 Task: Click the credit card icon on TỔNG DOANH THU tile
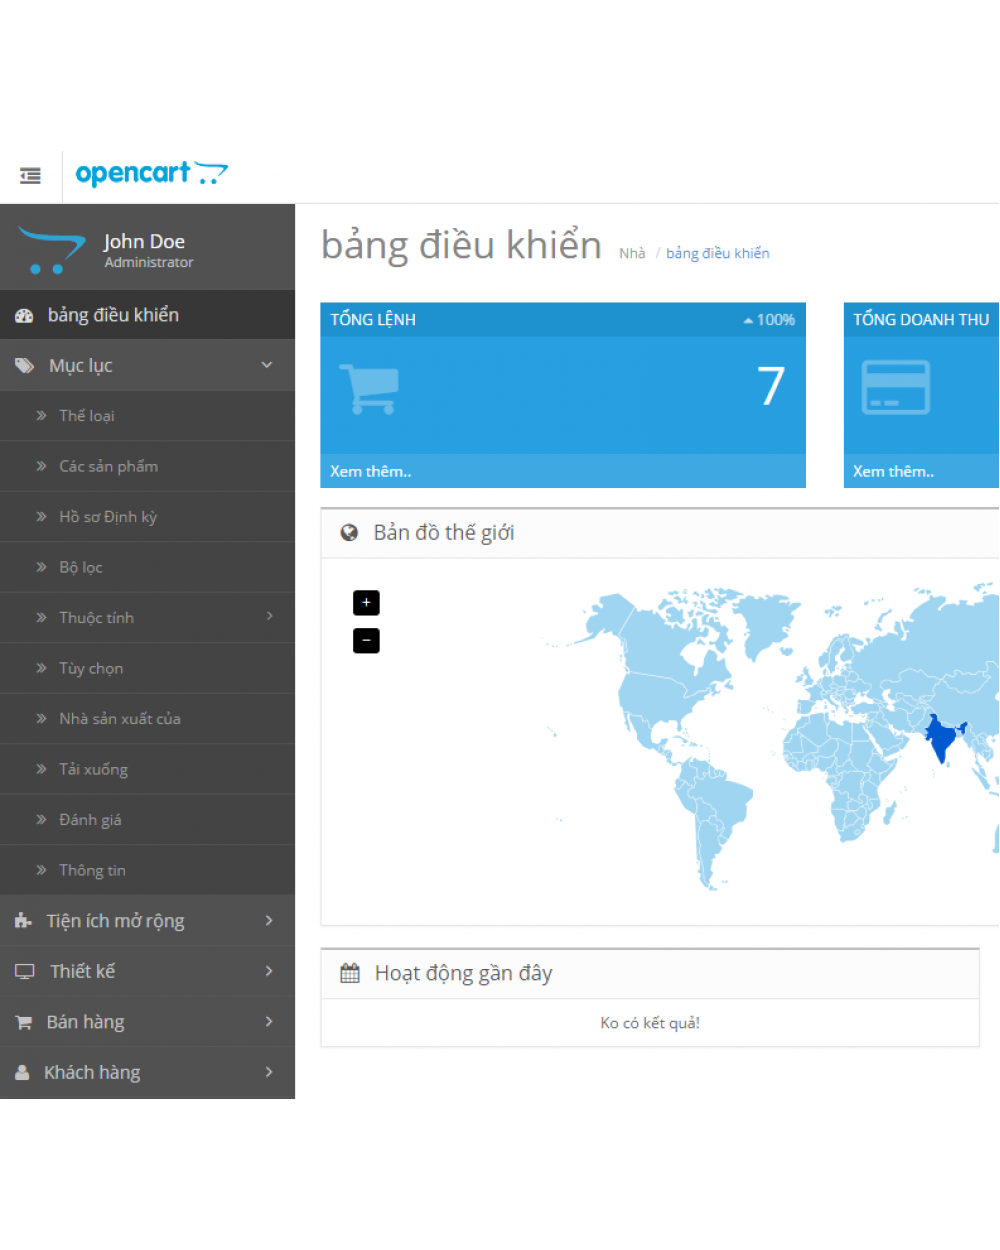(x=895, y=388)
